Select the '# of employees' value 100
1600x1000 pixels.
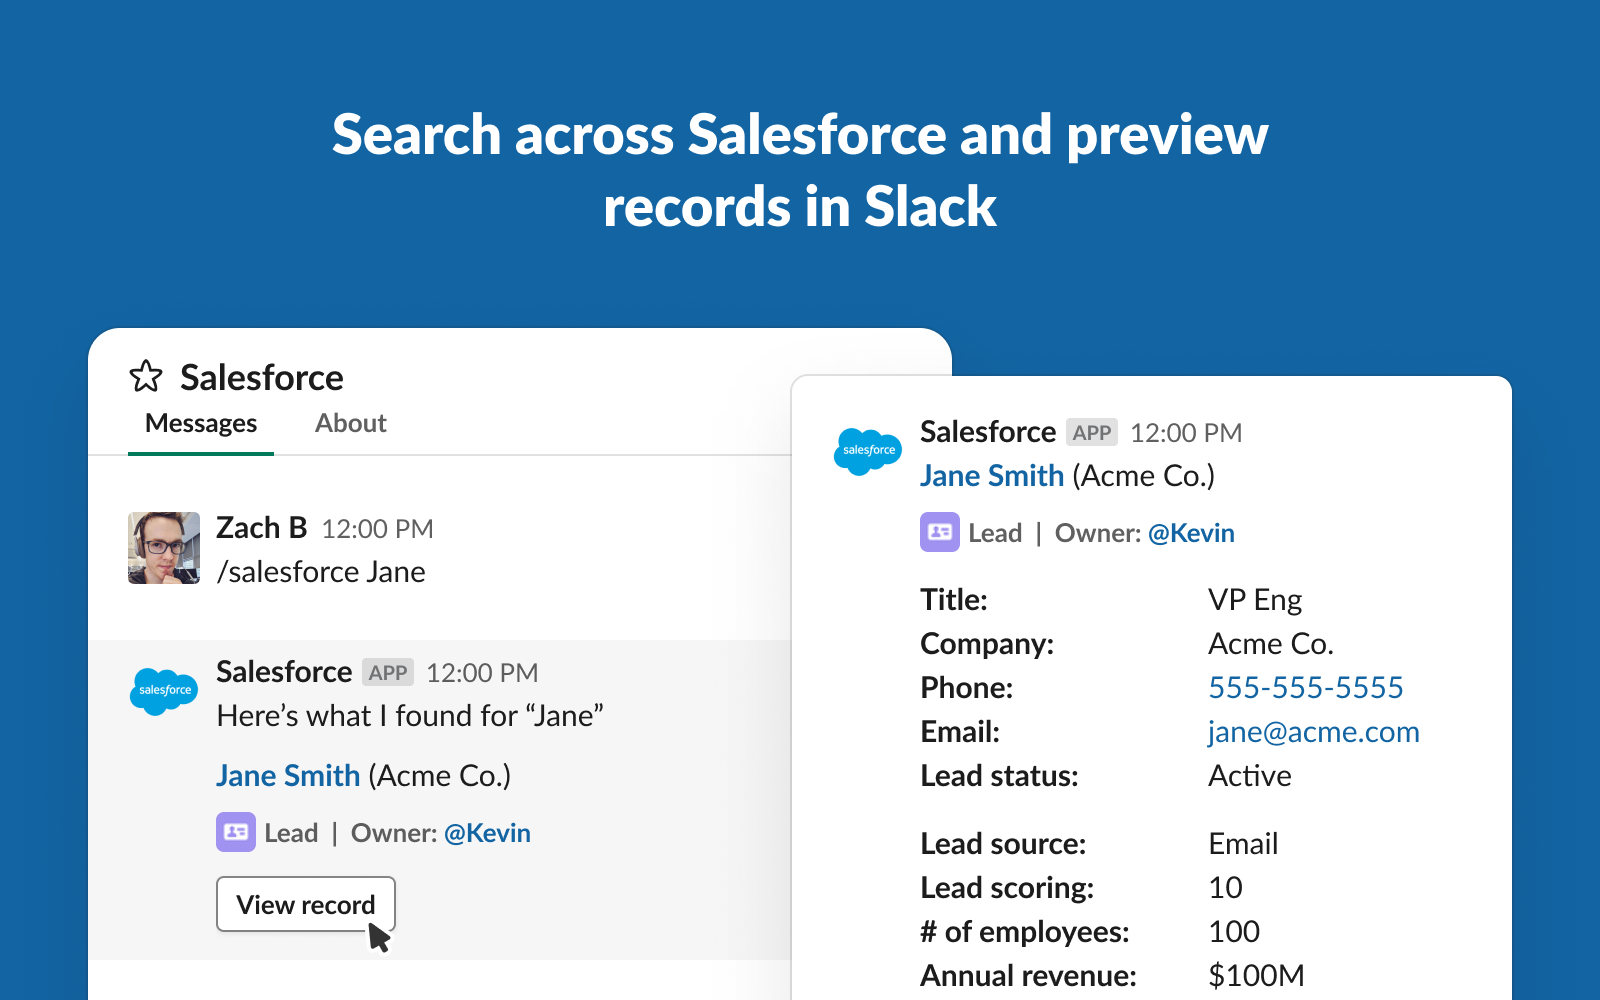tap(1235, 932)
